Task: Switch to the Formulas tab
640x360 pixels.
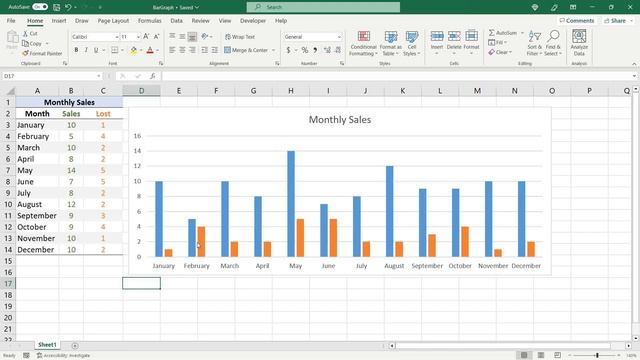Action: [x=149, y=20]
